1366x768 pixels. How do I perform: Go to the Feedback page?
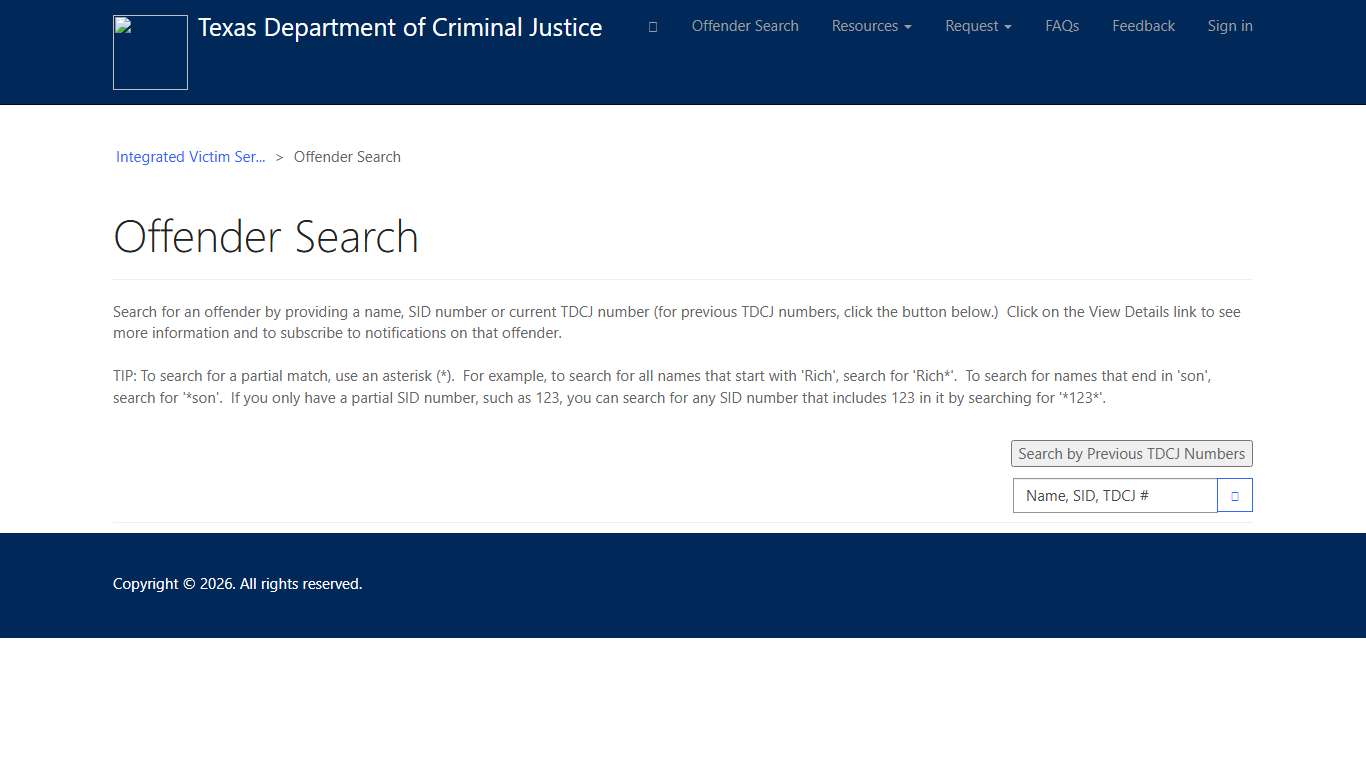[x=1143, y=26]
